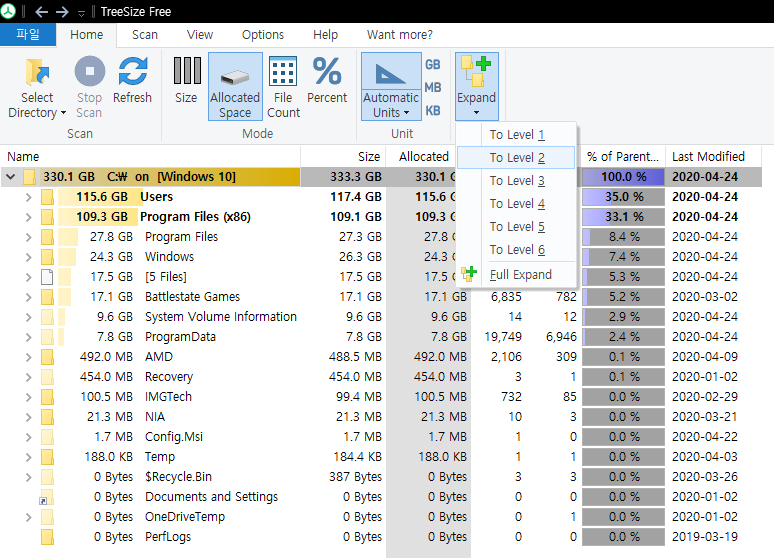Open the Want more? tab
Viewport: 774px width, 558px height.
pyautogui.click(x=399, y=35)
